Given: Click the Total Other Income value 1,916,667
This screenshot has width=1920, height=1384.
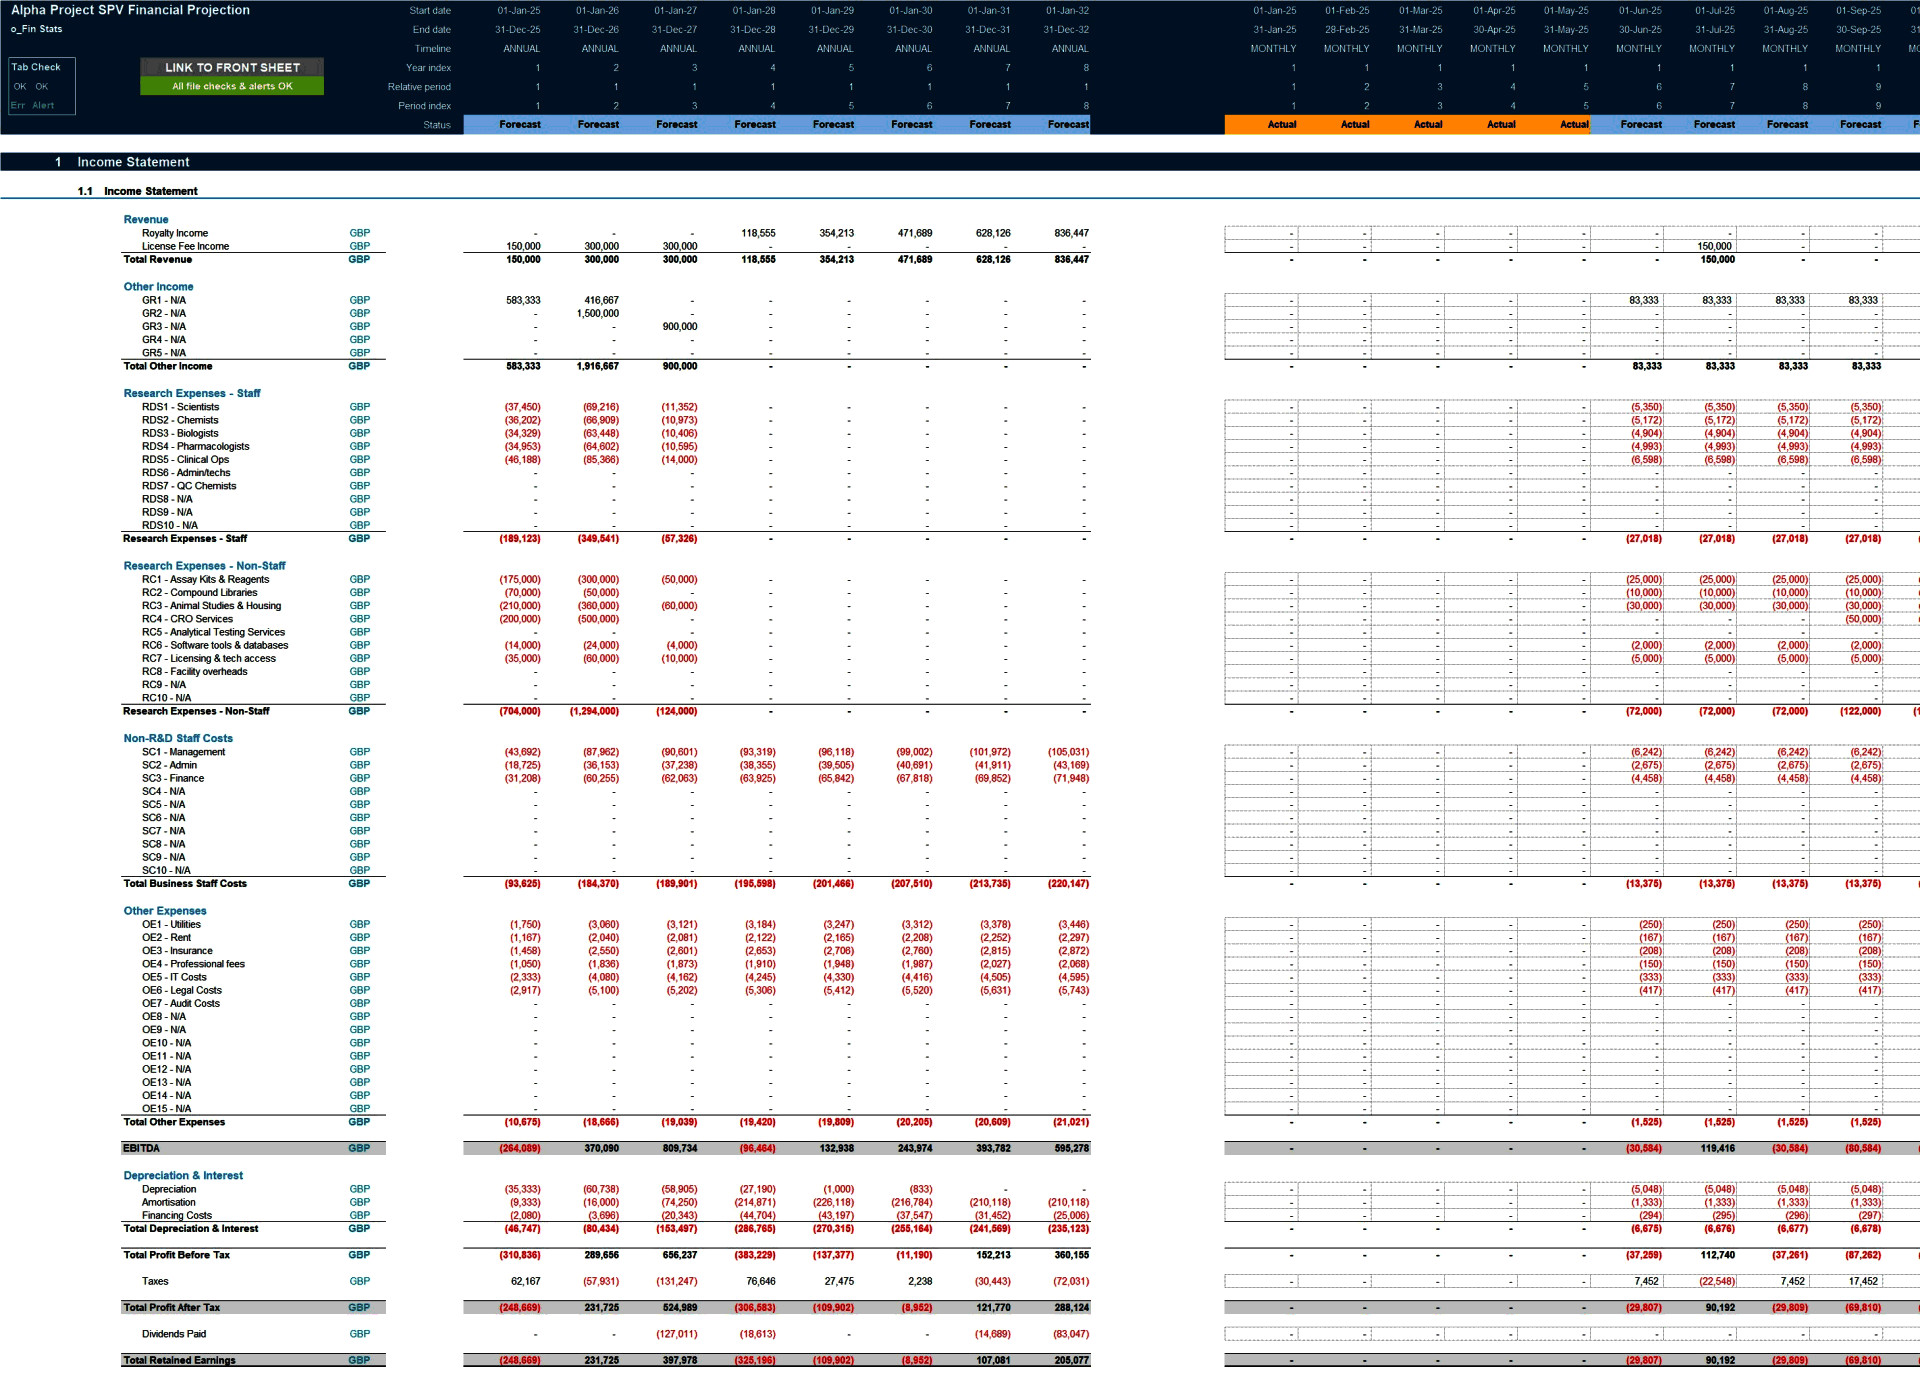Looking at the screenshot, I should (598, 366).
